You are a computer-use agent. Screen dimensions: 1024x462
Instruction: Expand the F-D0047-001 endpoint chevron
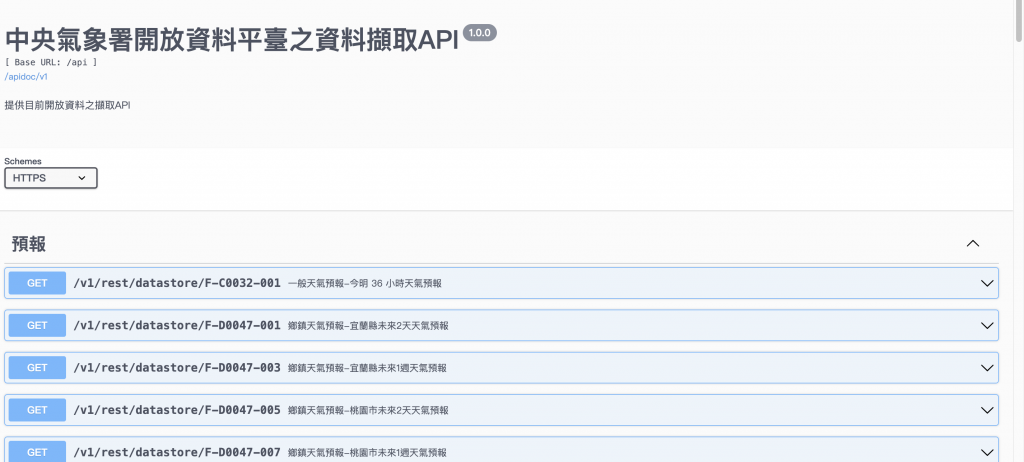click(987, 325)
